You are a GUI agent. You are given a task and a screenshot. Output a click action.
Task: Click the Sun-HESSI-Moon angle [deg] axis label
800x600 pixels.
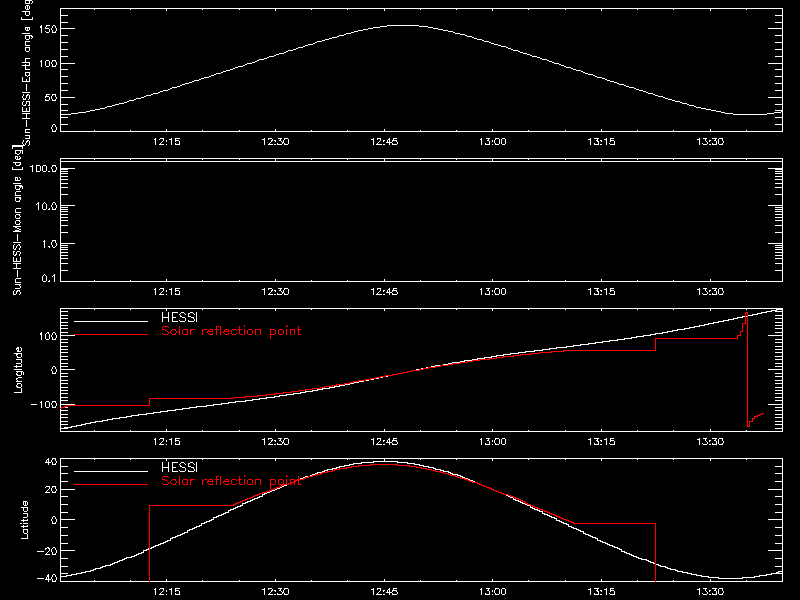17,220
